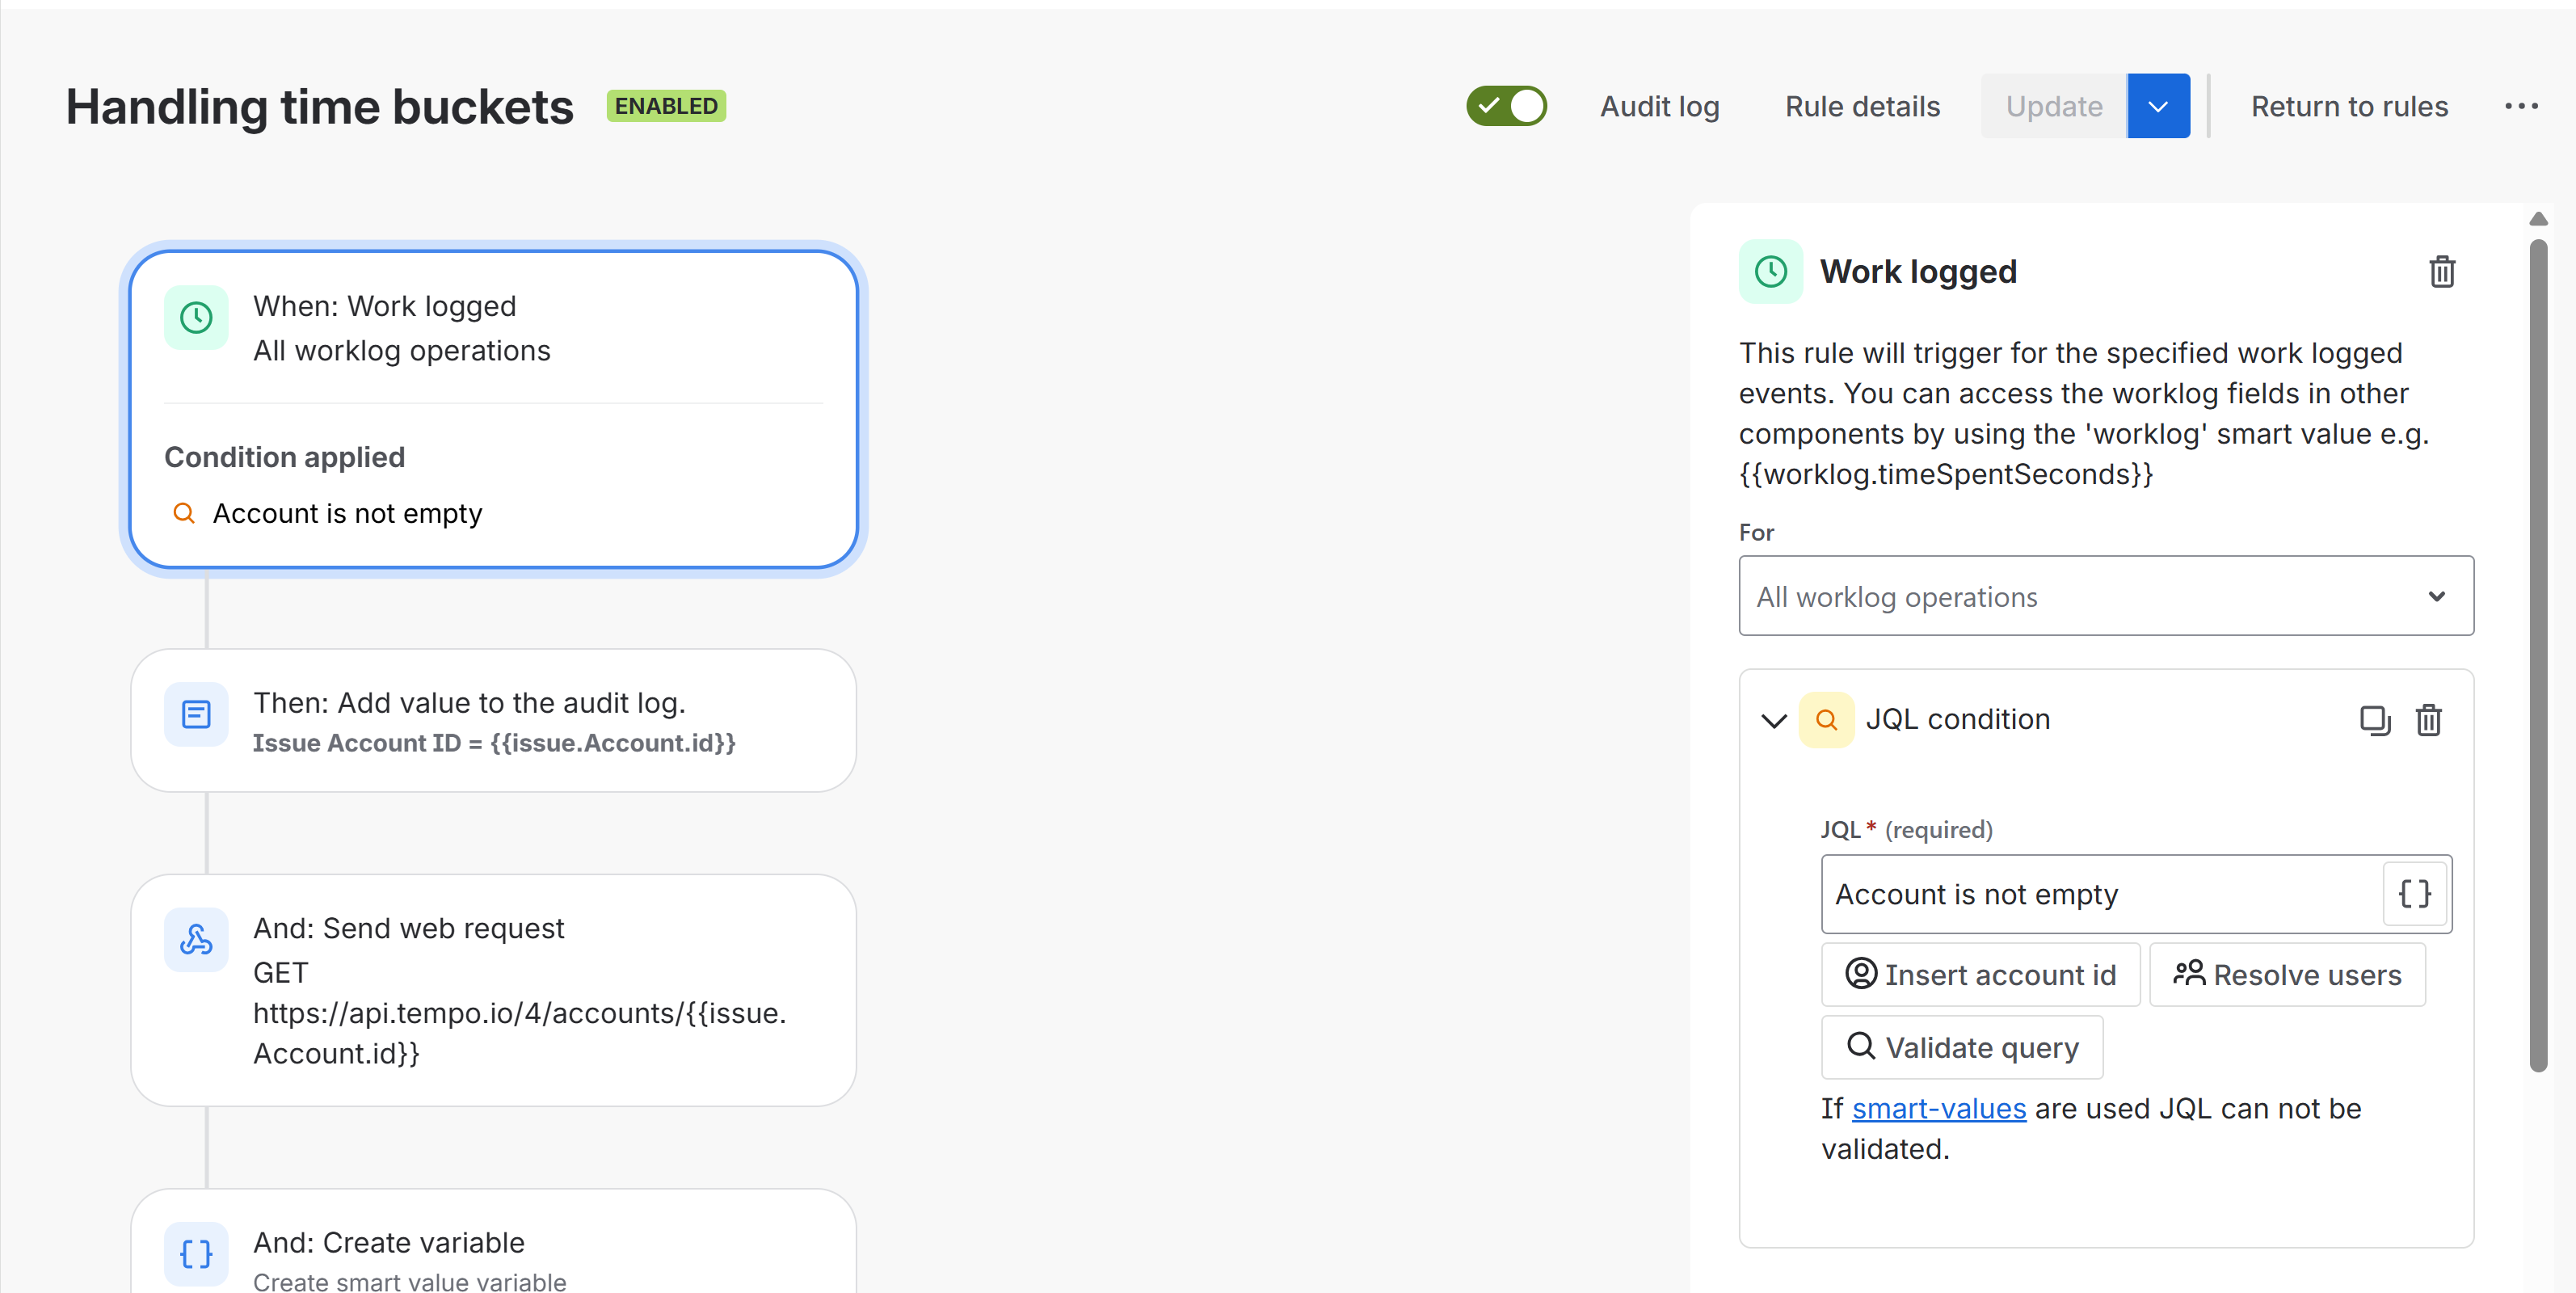Click the smart value braces icon in JQL field
The height and width of the screenshot is (1293, 2576).
[2414, 893]
